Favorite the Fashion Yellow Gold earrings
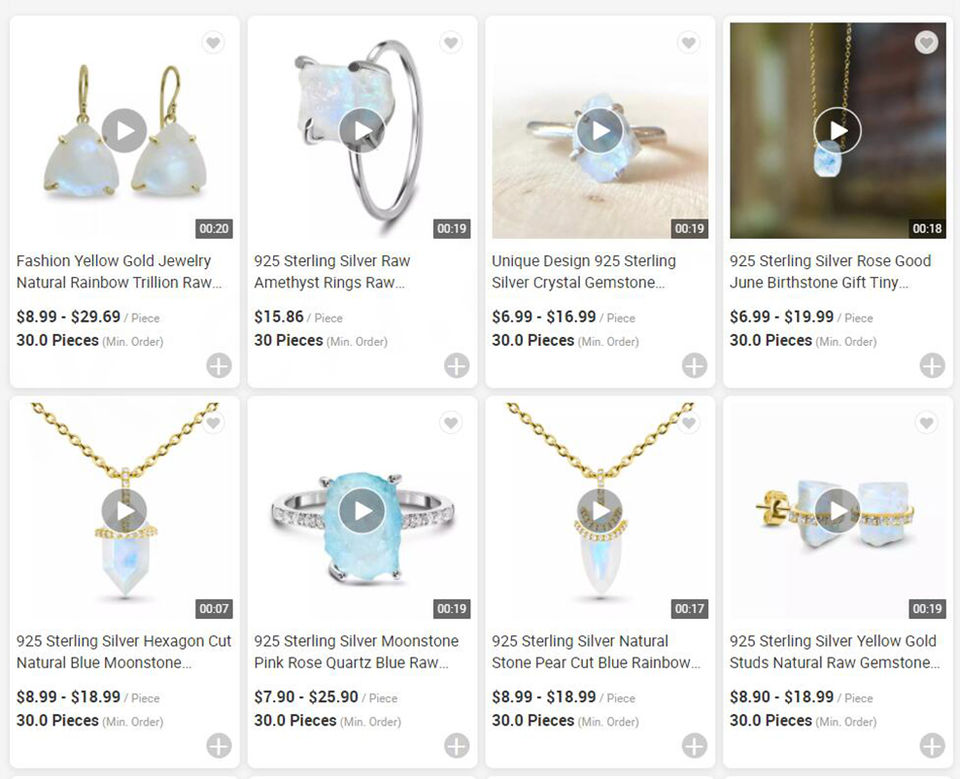The height and width of the screenshot is (779, 960). pyautogui.click(x=213, y=43)
